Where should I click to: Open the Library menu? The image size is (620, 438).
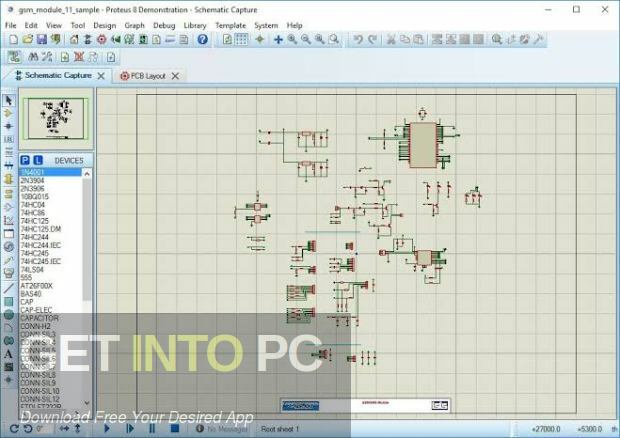click(x=195, y=25)
